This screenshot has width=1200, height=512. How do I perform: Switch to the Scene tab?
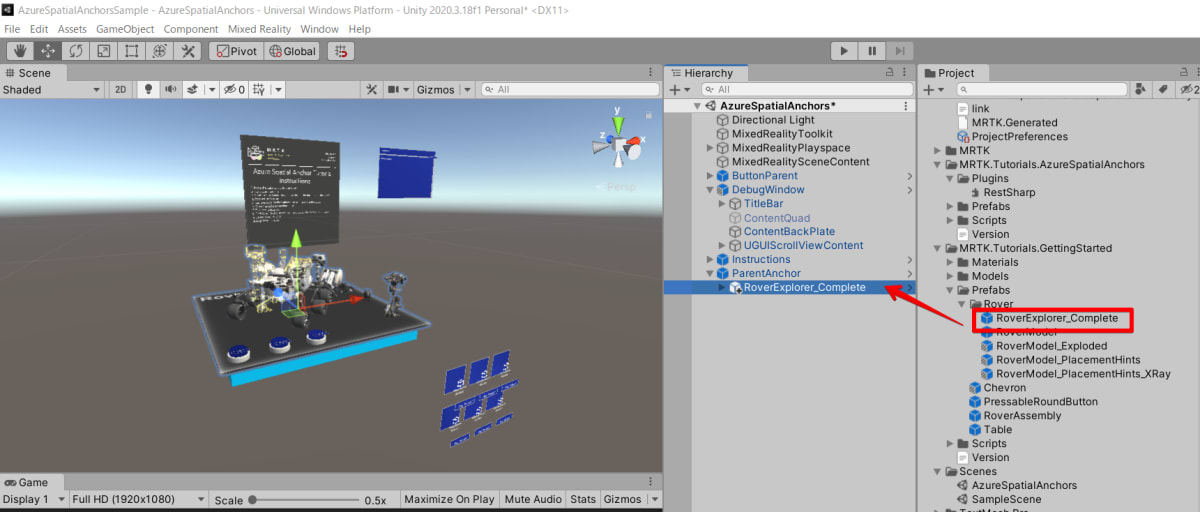point(32,72)
